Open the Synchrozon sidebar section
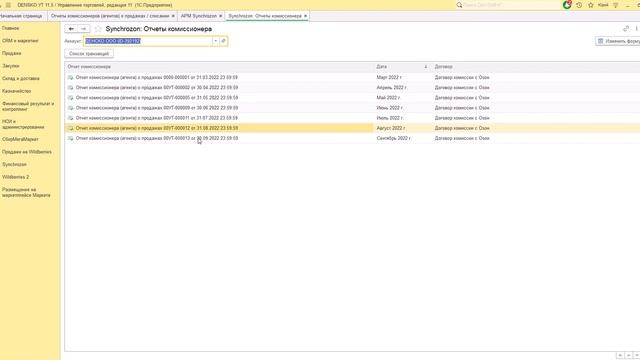This screenshot has height=360, width=640. pyautogui.click(x=14, y=164)
